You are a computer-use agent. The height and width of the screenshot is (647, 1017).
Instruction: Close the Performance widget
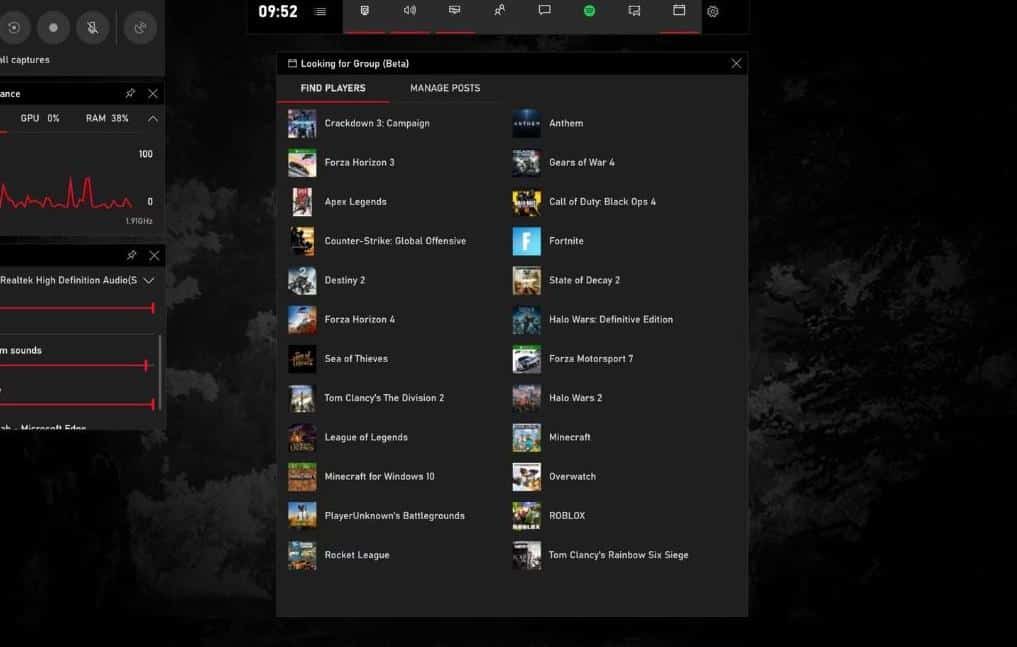[x=153, y=93]
